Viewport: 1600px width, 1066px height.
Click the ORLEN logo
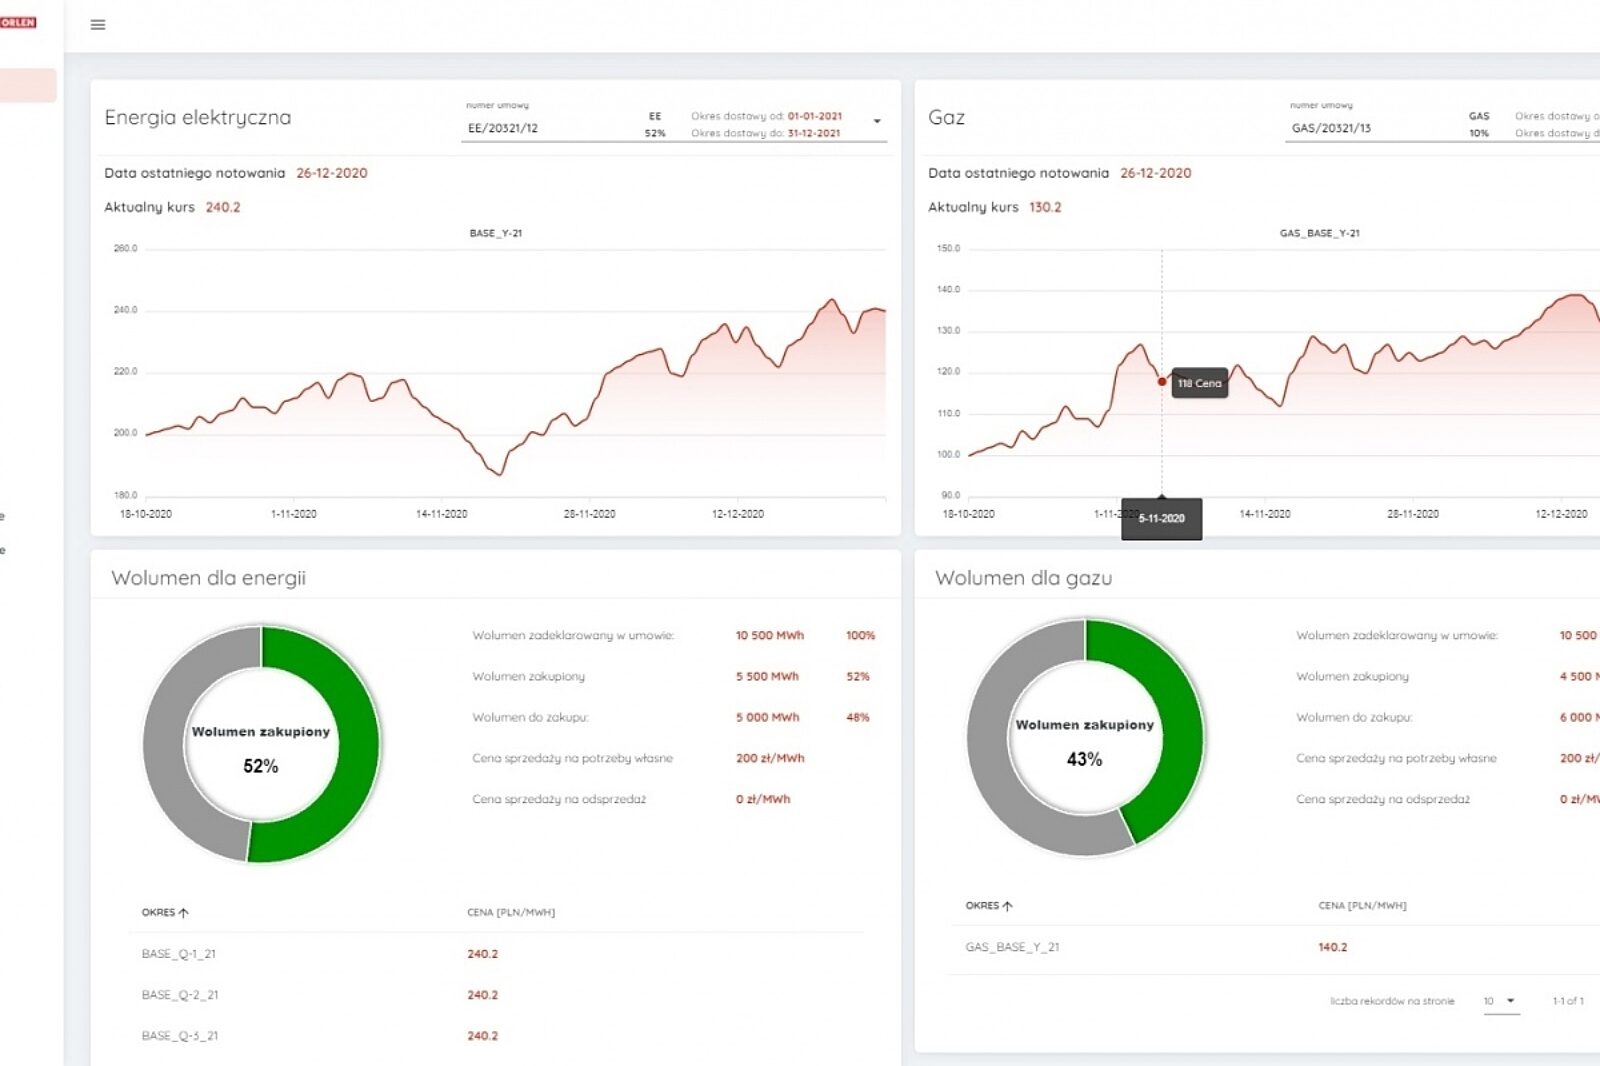tap(18, 22)
